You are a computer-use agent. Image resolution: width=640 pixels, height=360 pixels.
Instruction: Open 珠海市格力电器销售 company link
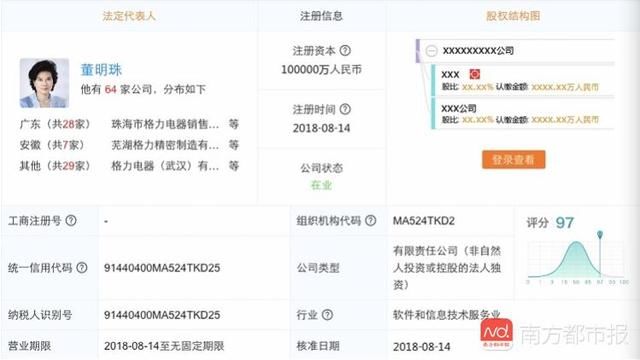[x=165, y=124]
